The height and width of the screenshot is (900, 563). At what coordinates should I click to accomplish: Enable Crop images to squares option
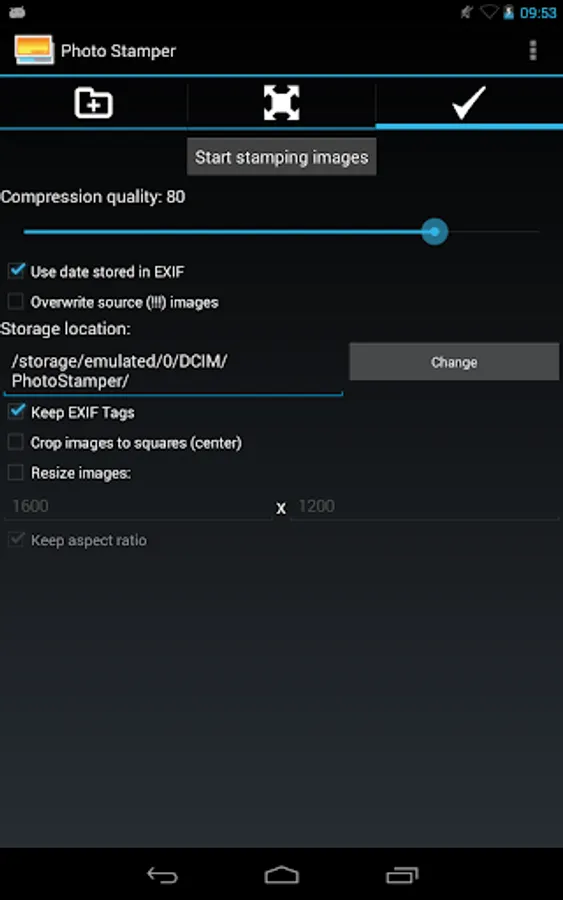pos(16,443)
